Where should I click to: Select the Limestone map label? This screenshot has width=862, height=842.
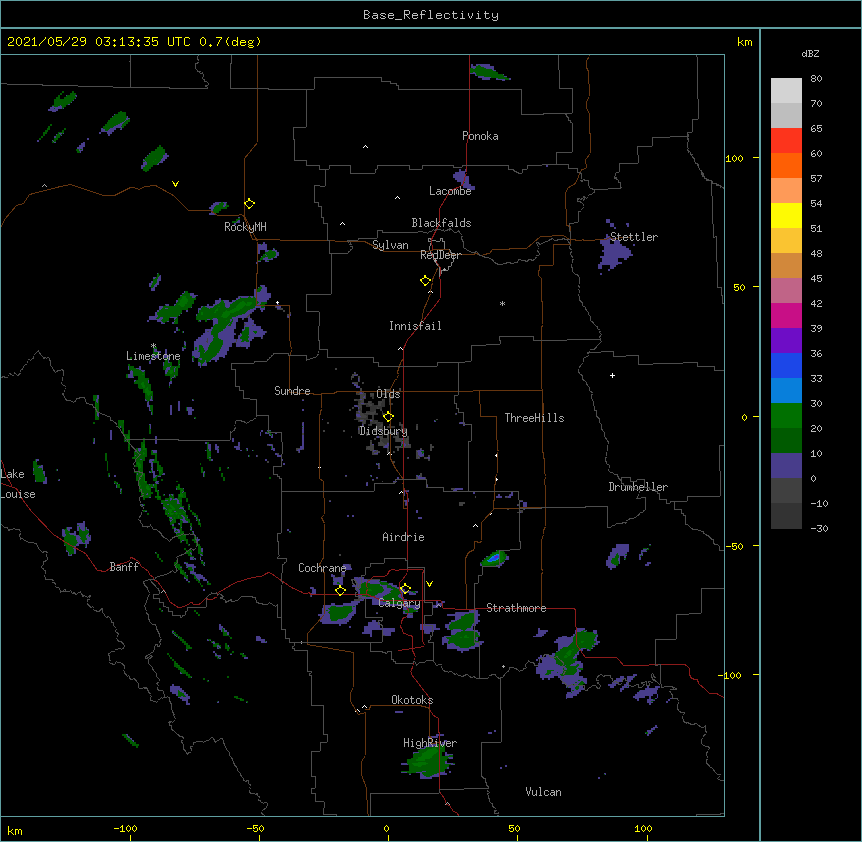[153, 356]
